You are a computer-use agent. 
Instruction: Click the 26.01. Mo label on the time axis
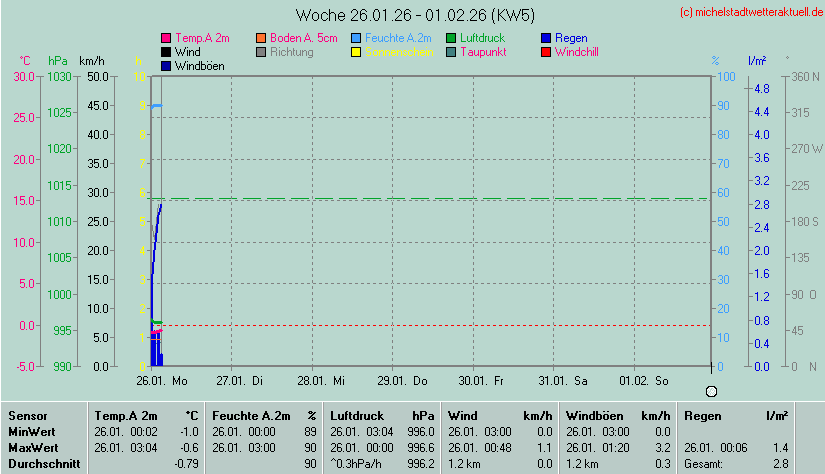162,381
